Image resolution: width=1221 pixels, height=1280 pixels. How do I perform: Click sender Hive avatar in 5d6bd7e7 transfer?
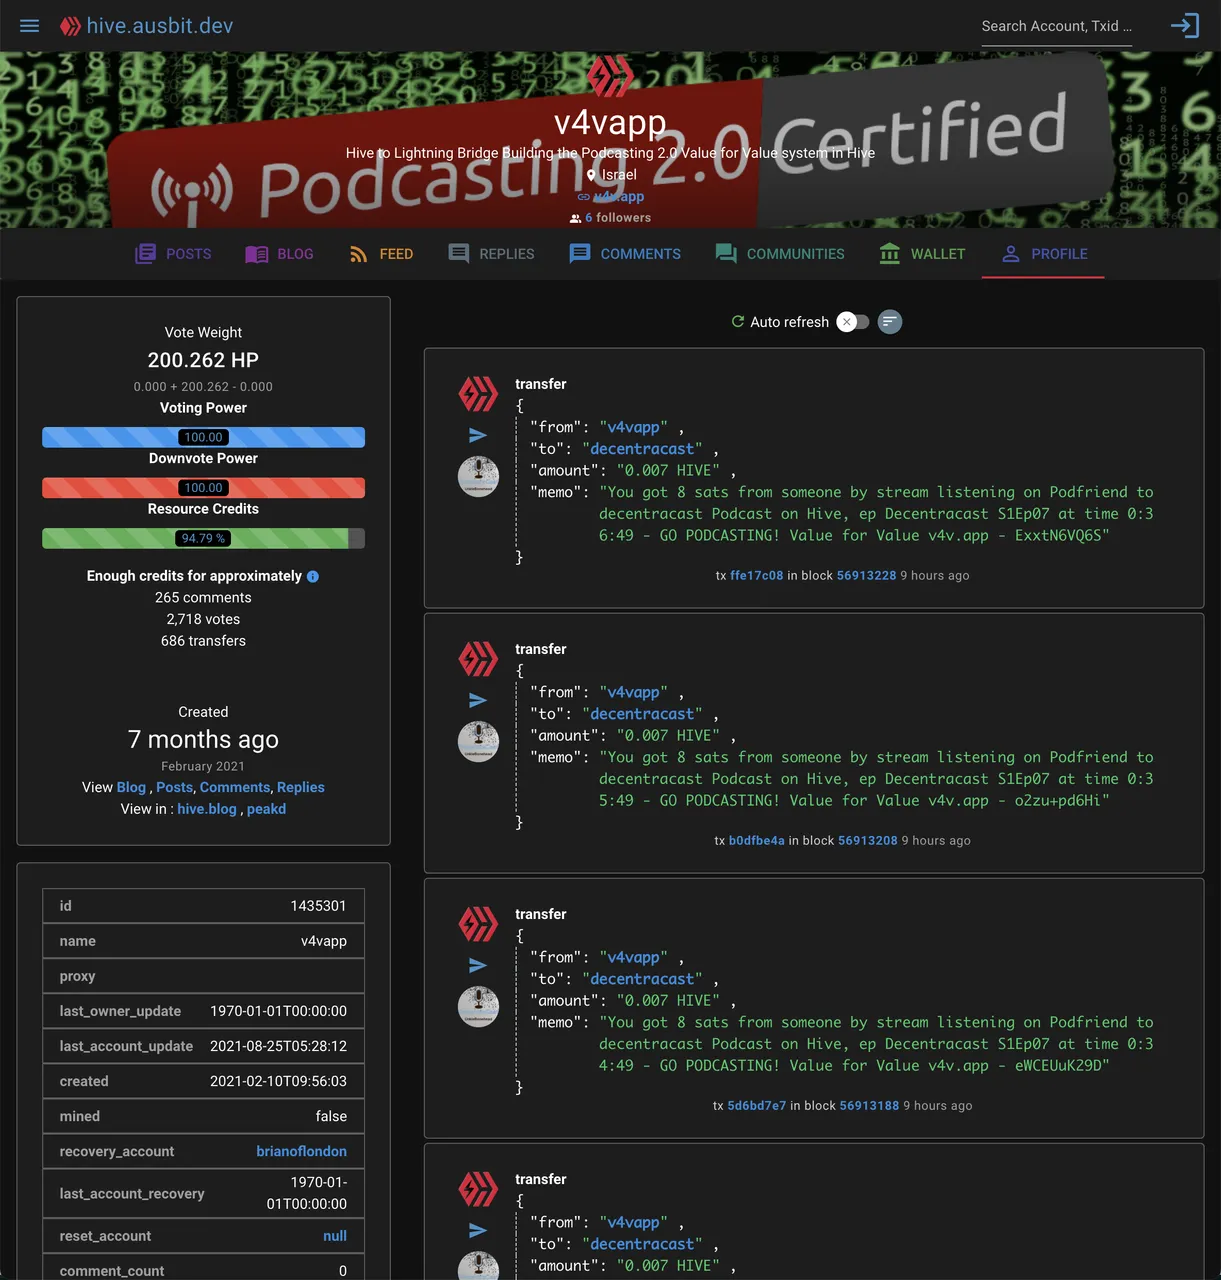click(478, 924)
